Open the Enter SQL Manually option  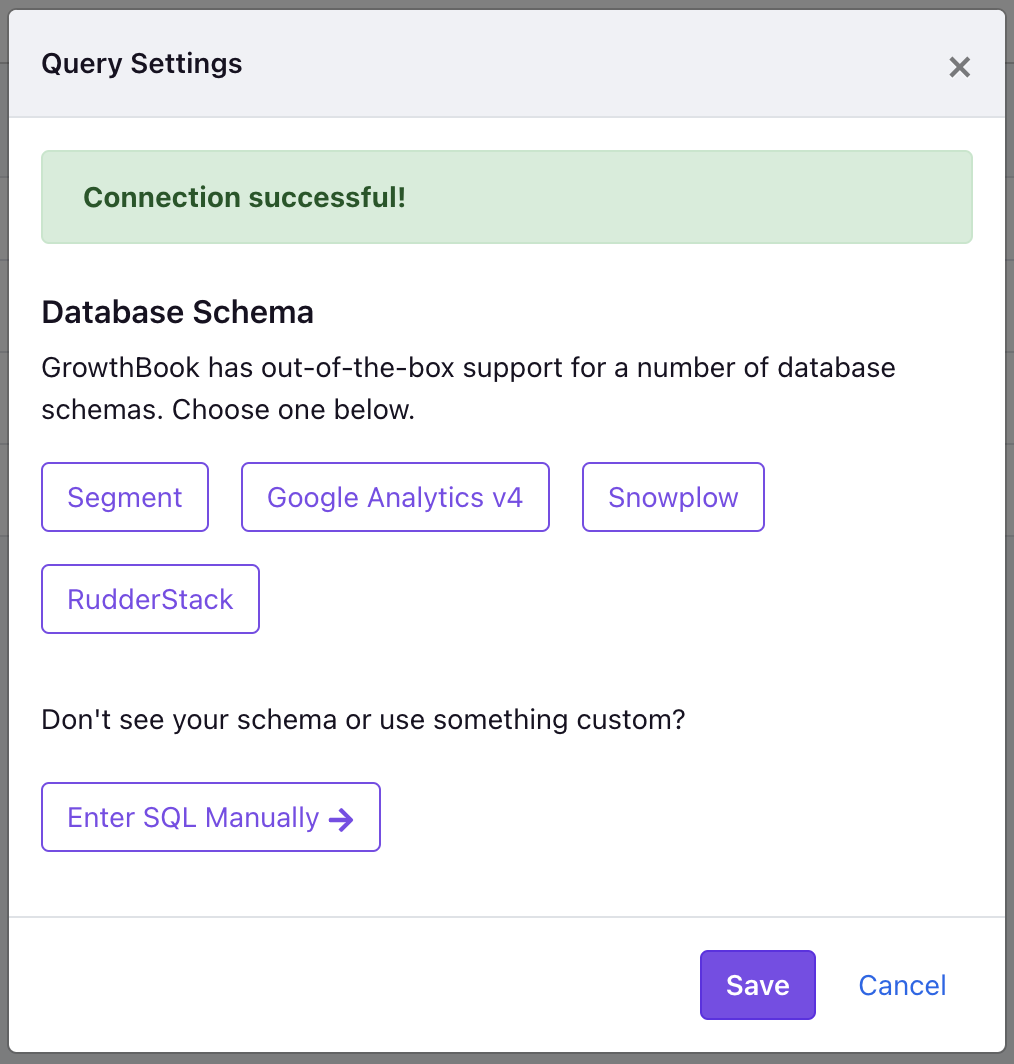(210, 817)
